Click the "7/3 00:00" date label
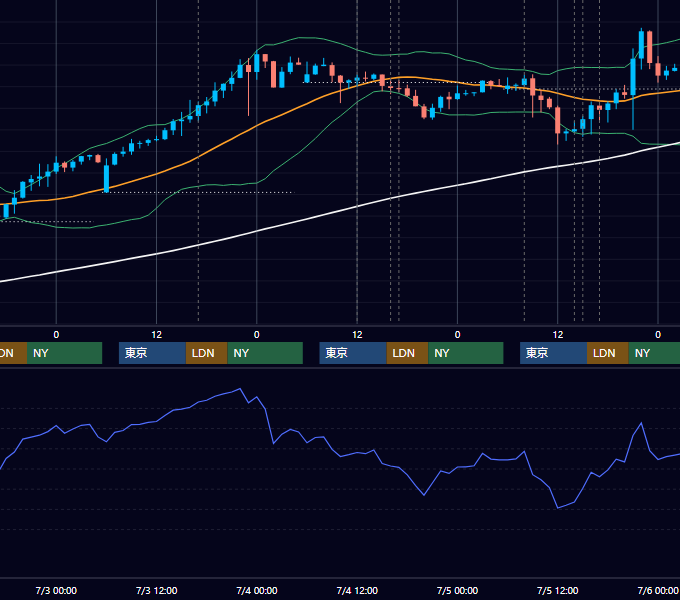Viewport: 680px width, 600px height. tap(56, 590)
